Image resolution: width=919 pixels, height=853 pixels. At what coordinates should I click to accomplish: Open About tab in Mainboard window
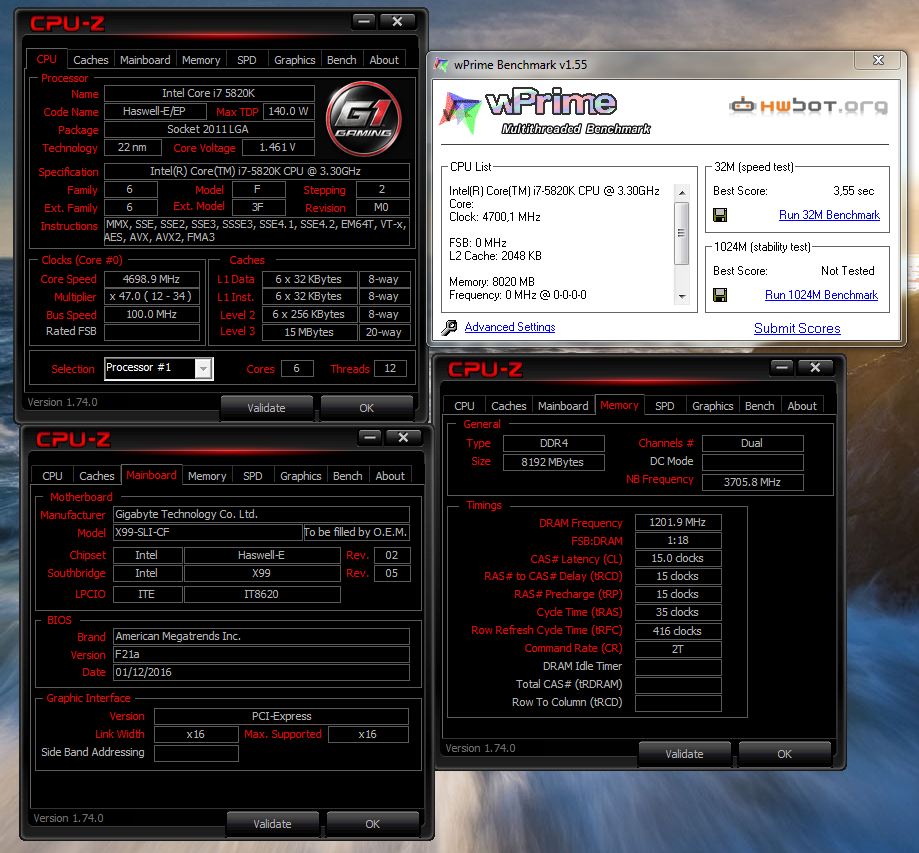(x=390, y=476)
